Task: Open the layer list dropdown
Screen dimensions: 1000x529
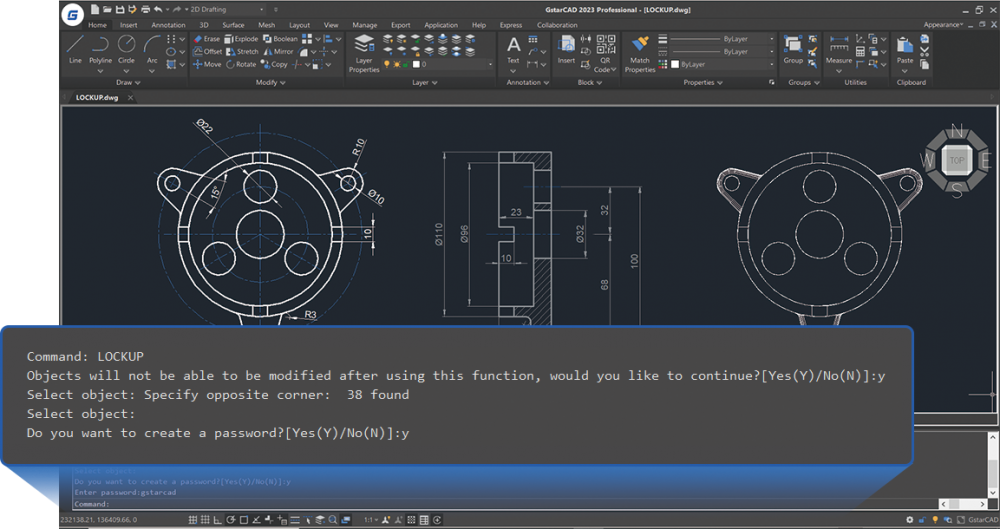Action: [490, 64]
